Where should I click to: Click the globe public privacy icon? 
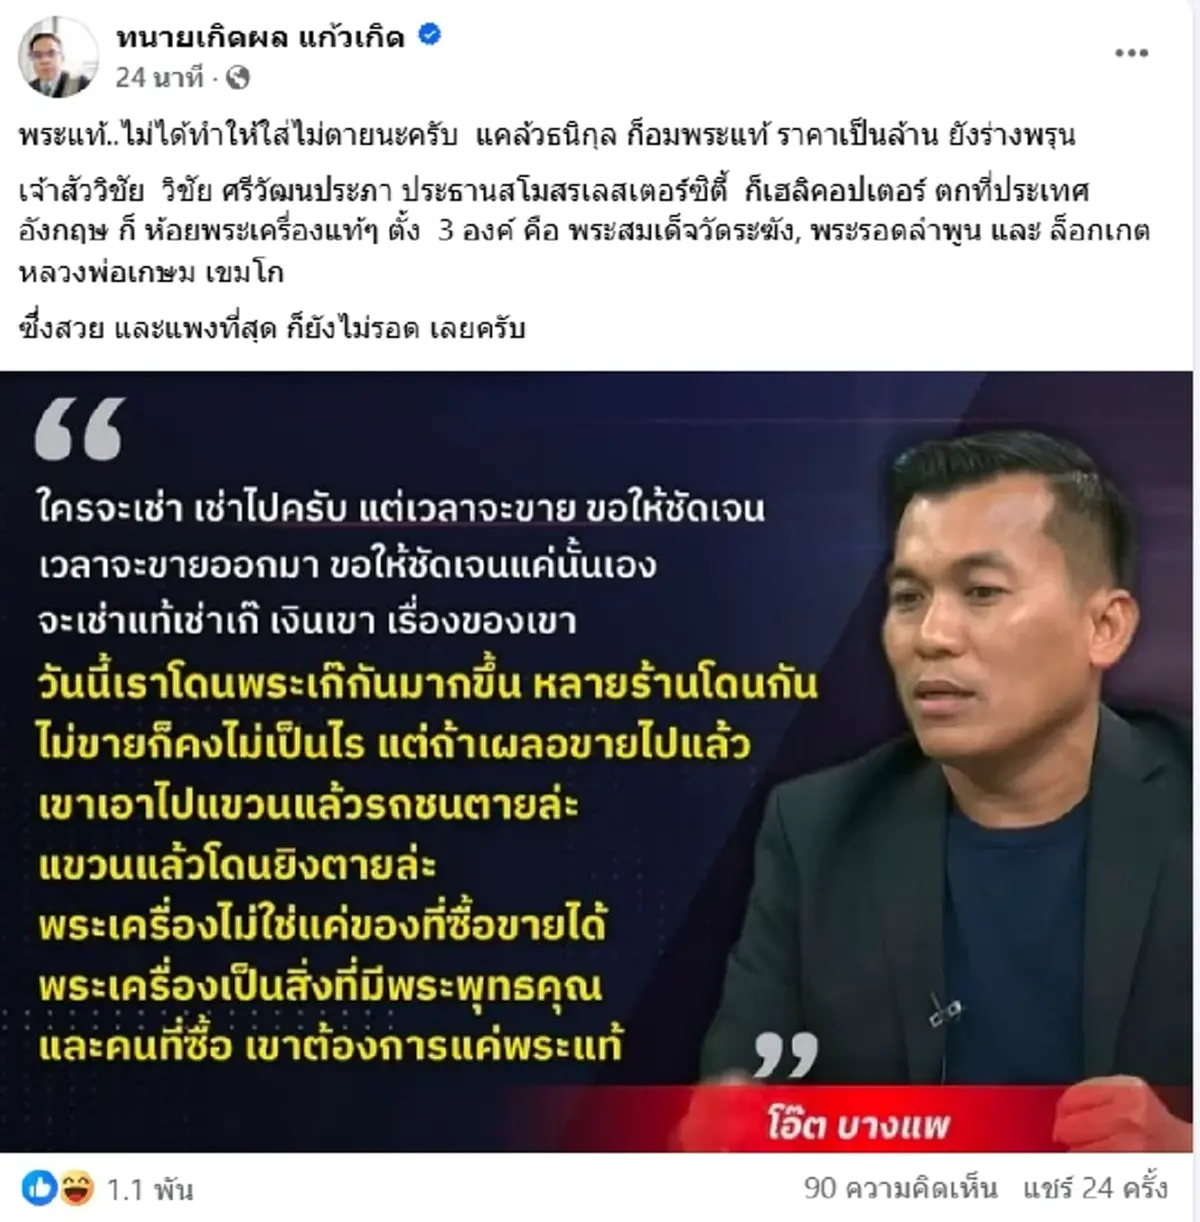pos(237,78)
